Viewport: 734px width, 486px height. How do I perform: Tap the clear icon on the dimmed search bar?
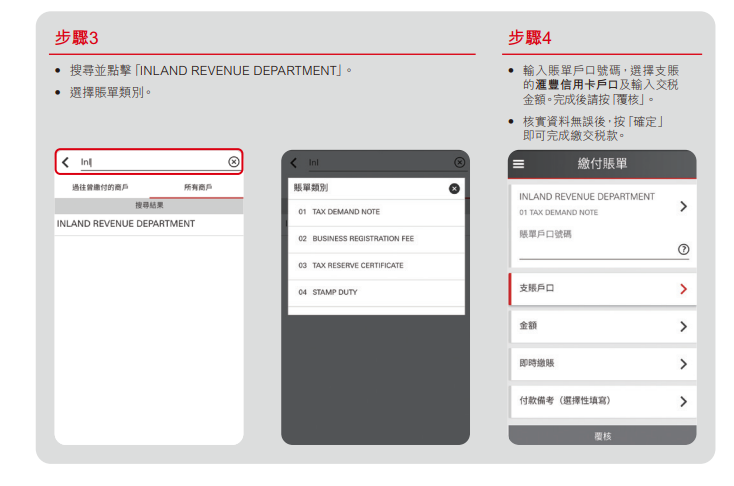[x=459, y=162]
